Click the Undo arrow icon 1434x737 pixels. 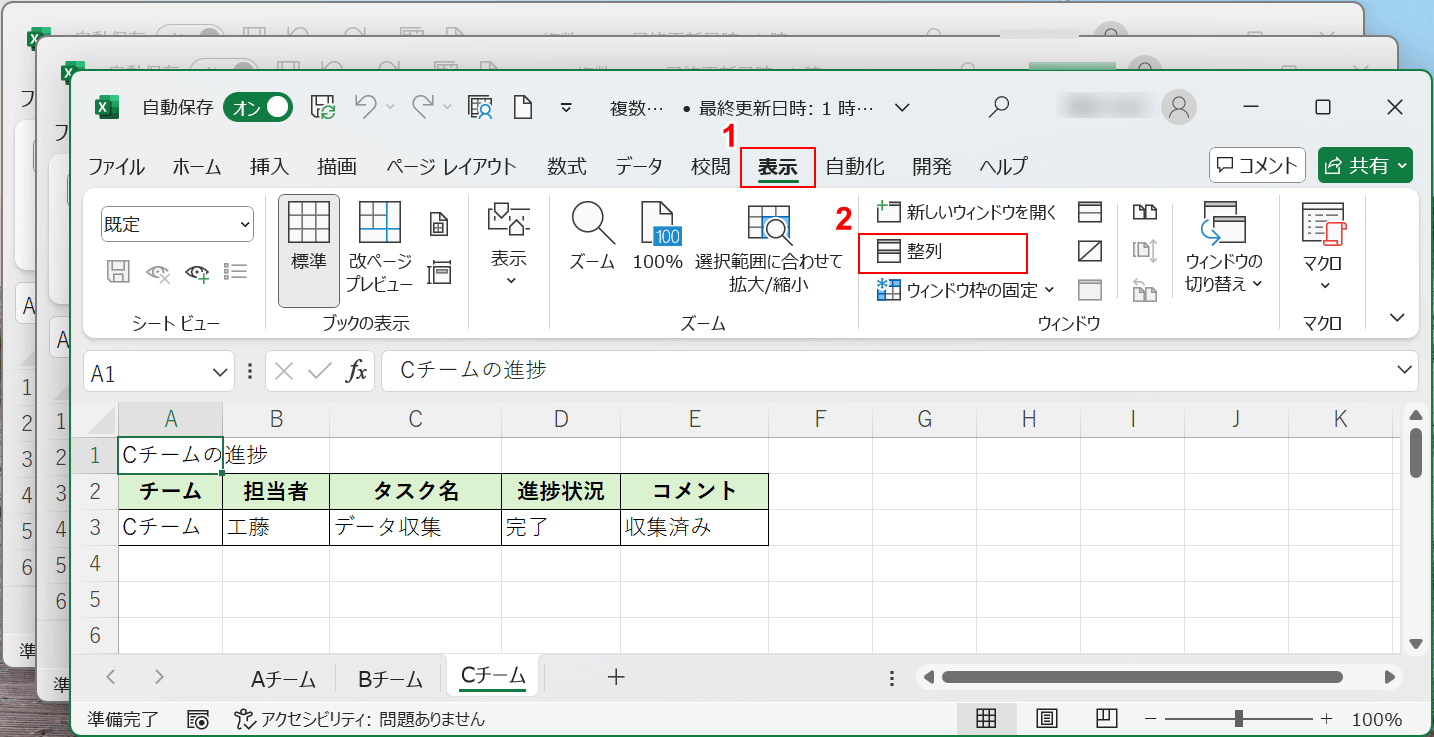pyautogui.click(x=366, y=106)
